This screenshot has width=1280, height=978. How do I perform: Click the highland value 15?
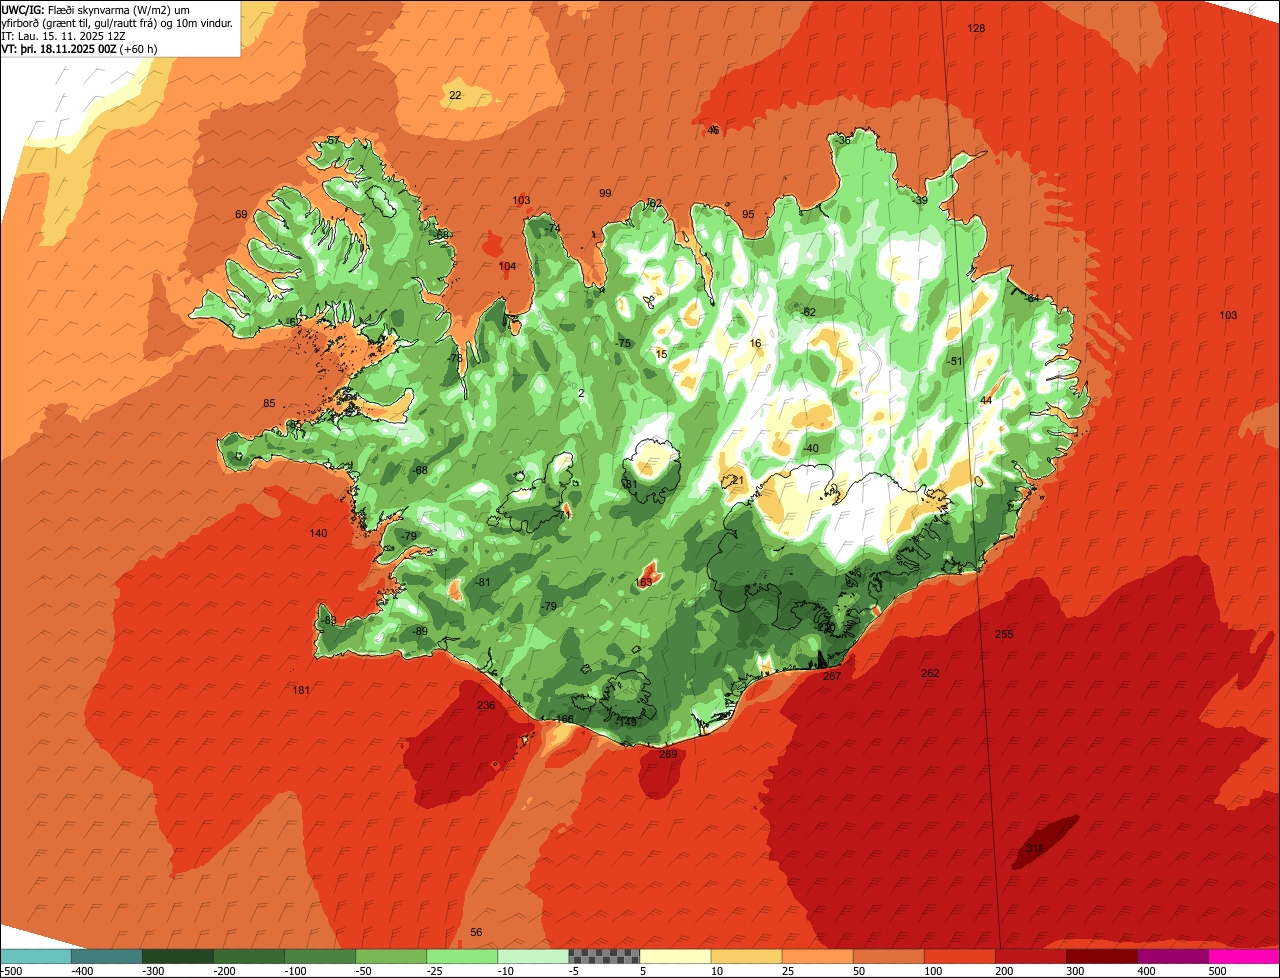tap(661, 354)
